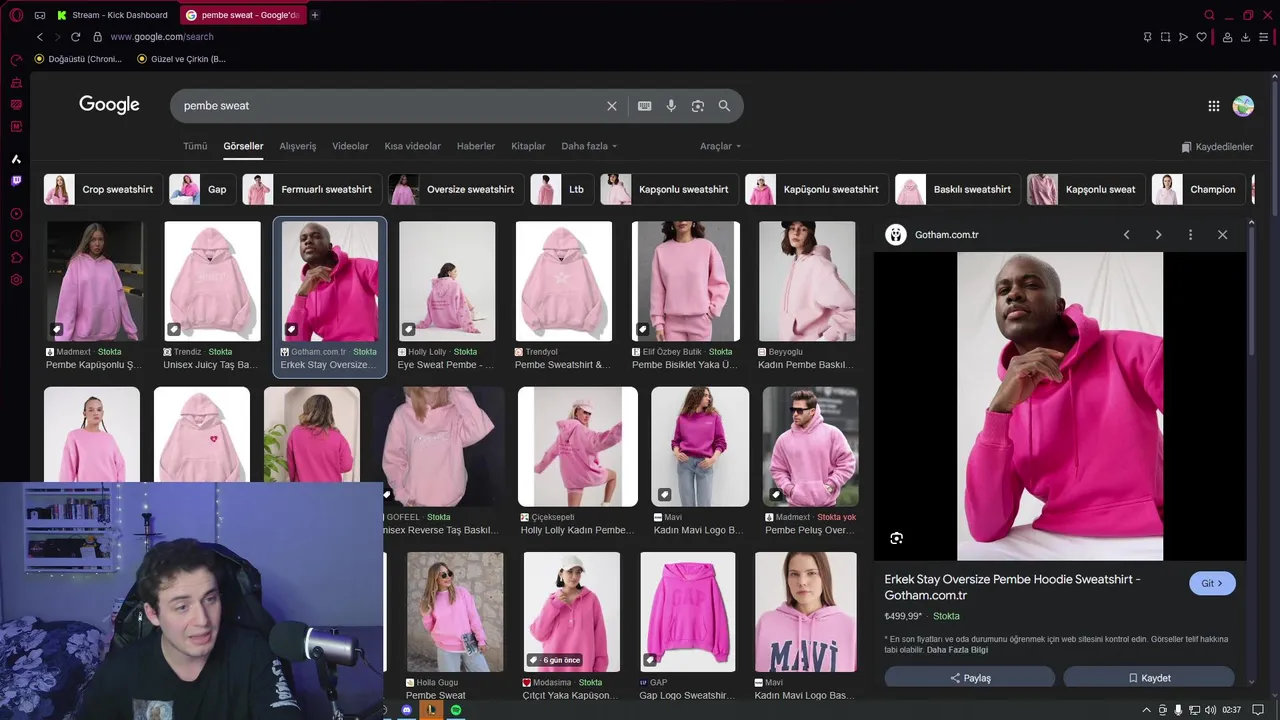Open Extensions cube in Opera sidebar
The image size is (1280, 720).
point(16,258)
